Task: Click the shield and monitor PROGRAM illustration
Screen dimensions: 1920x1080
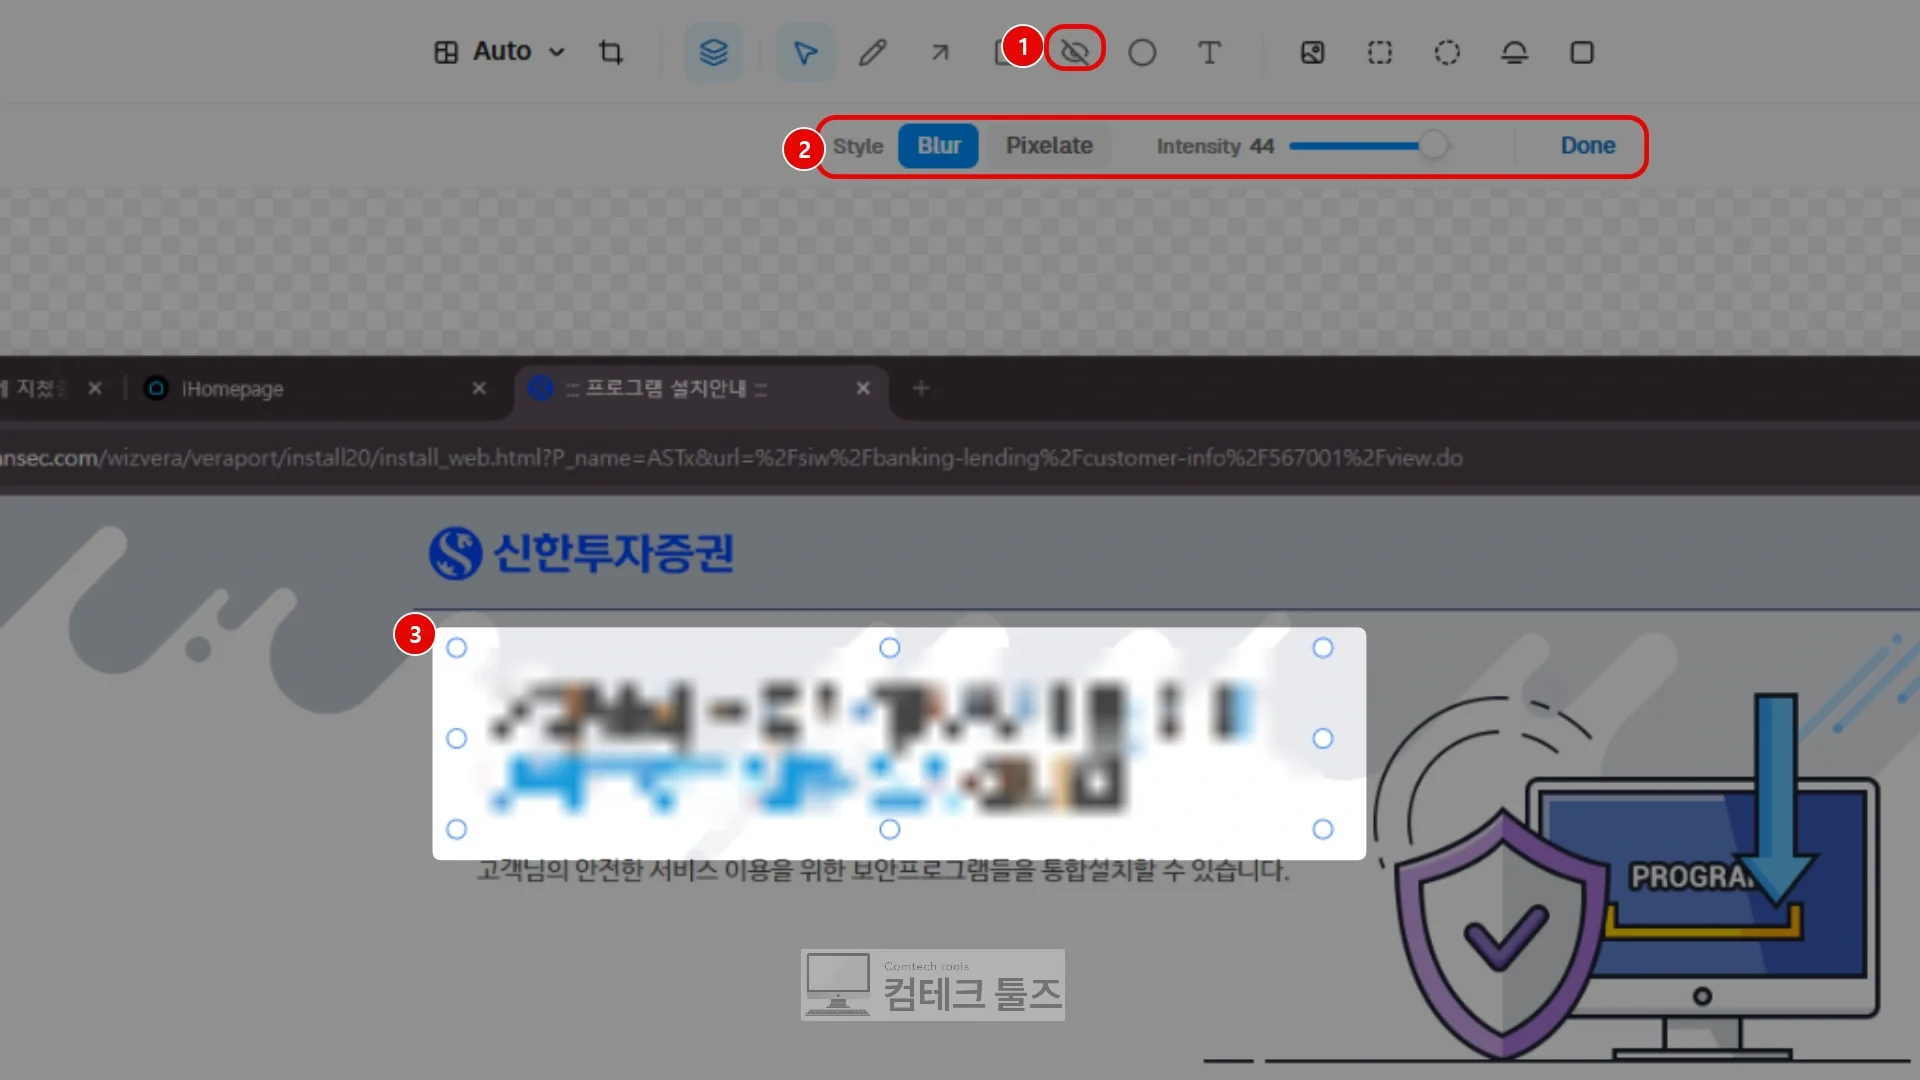Action: click(1630, 878)
